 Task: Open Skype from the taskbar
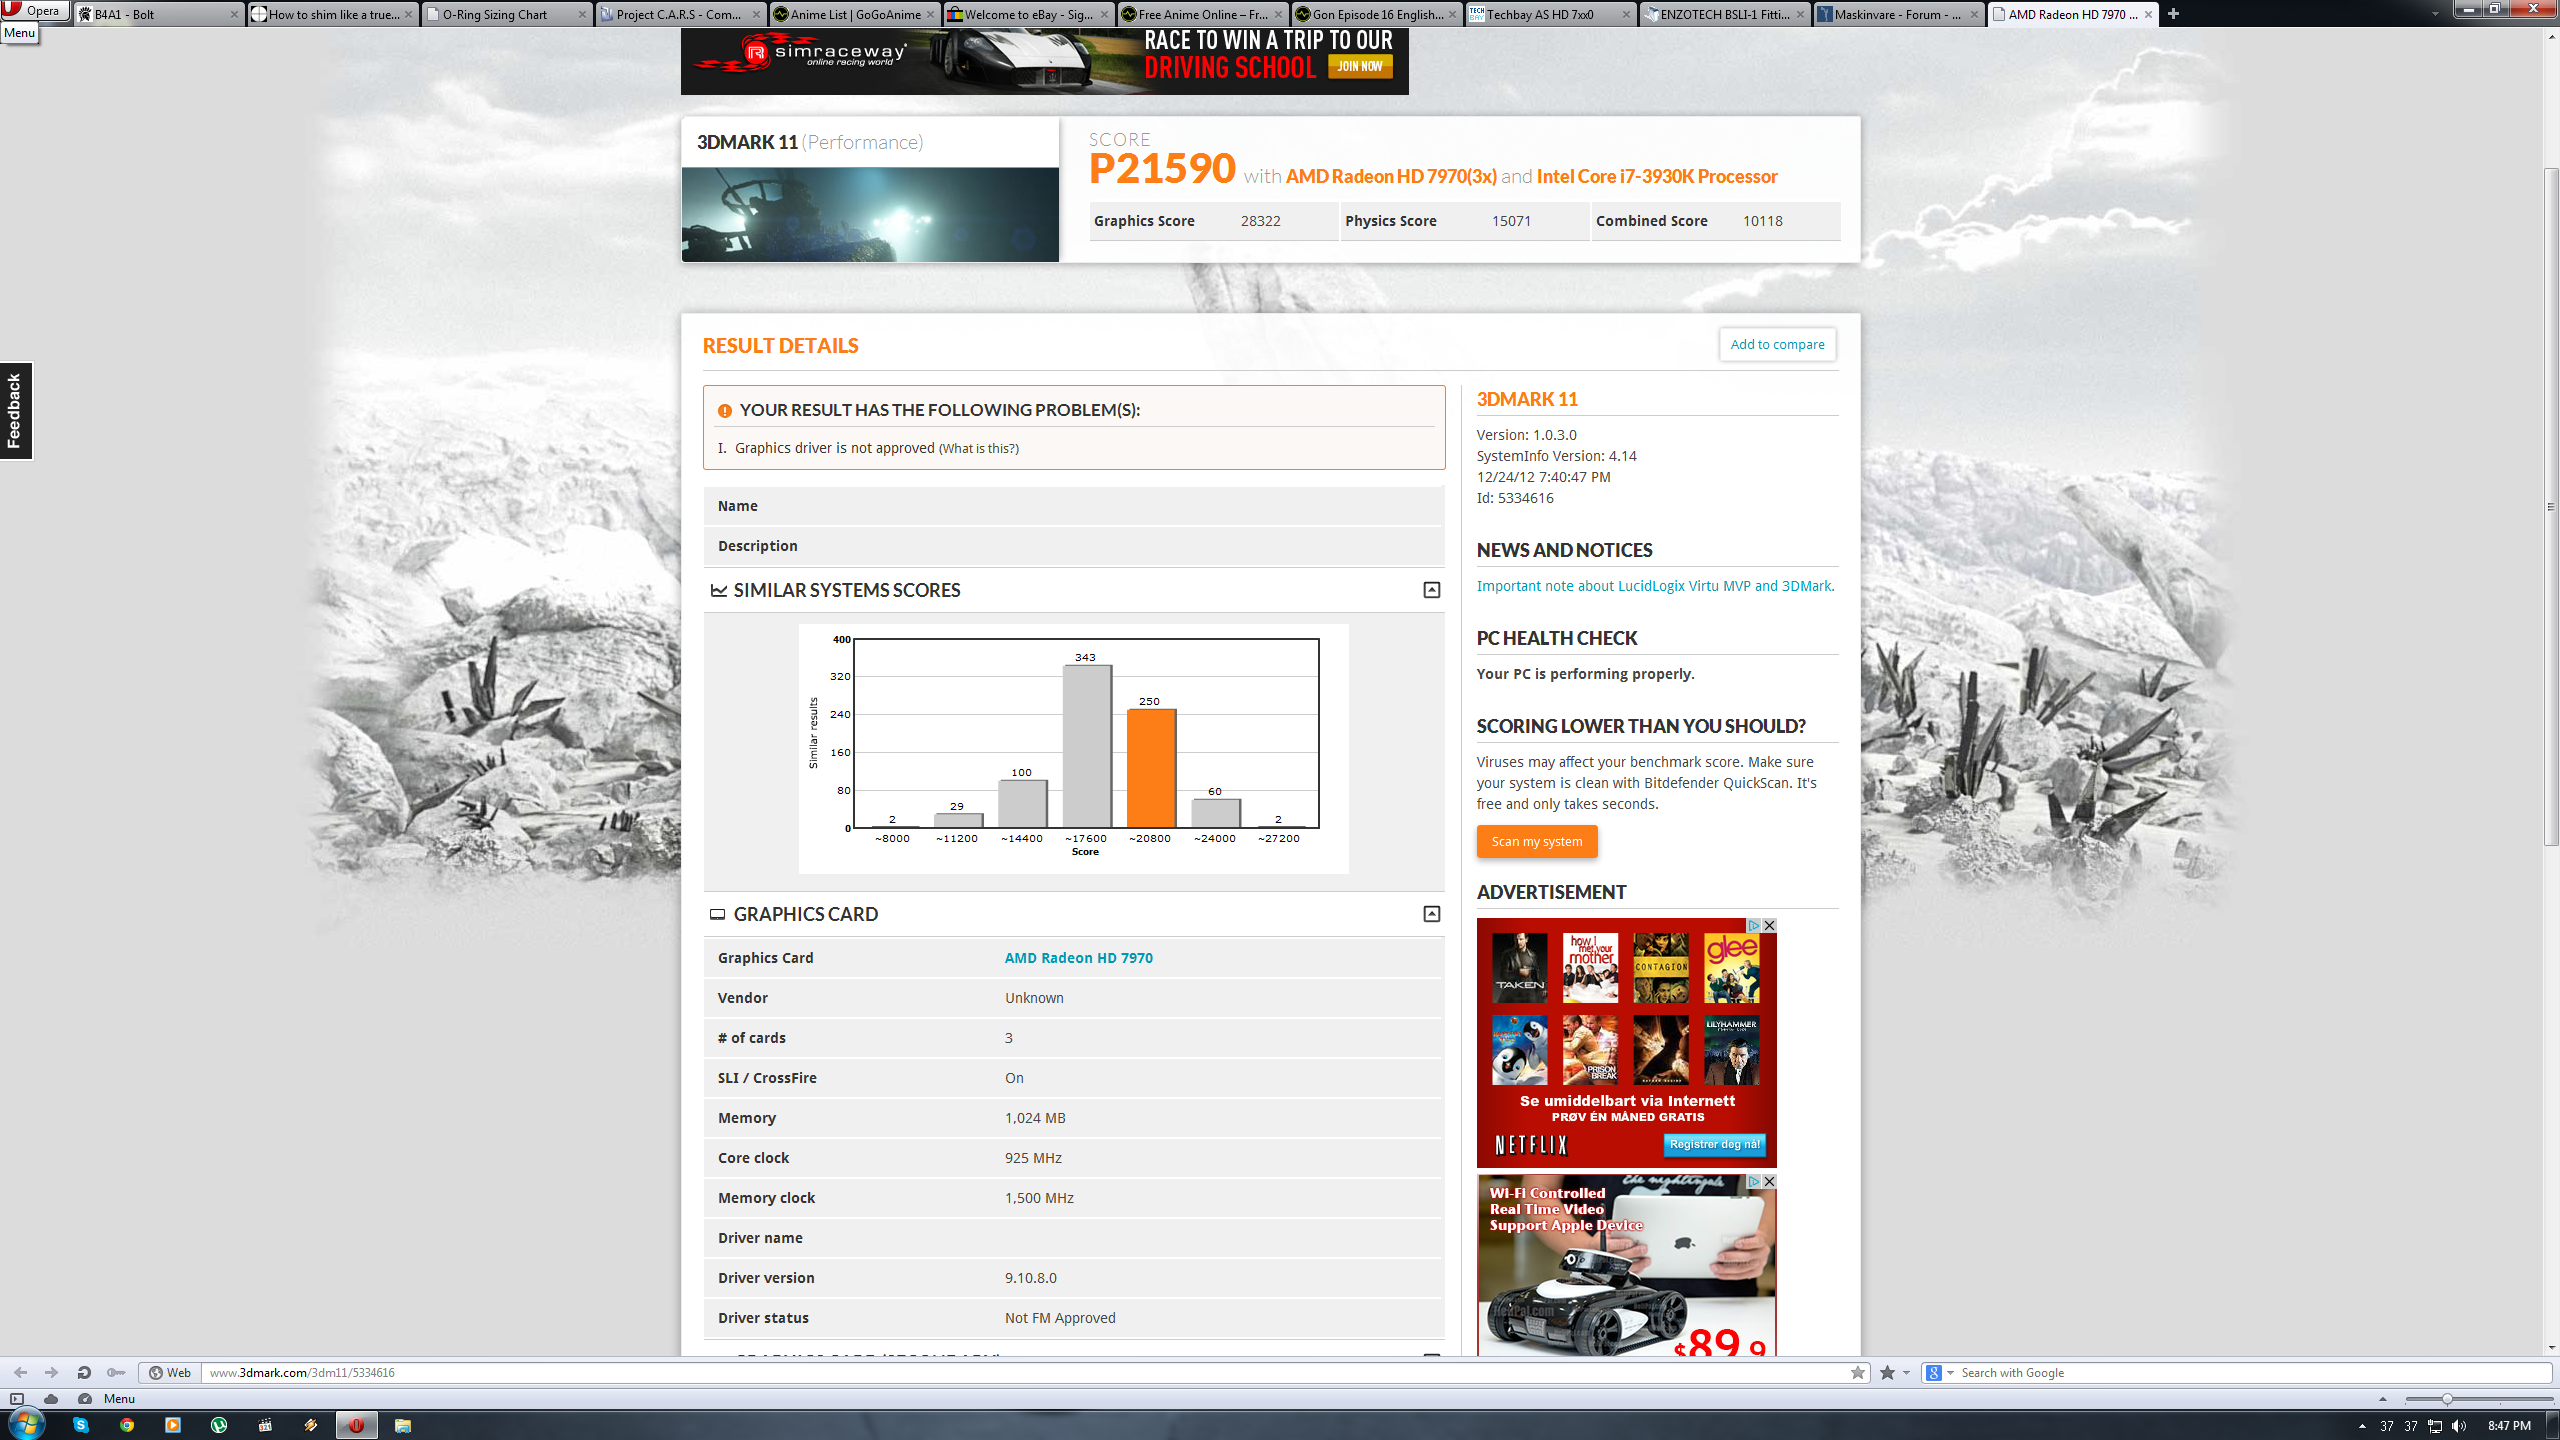[x=81, y=1425]
